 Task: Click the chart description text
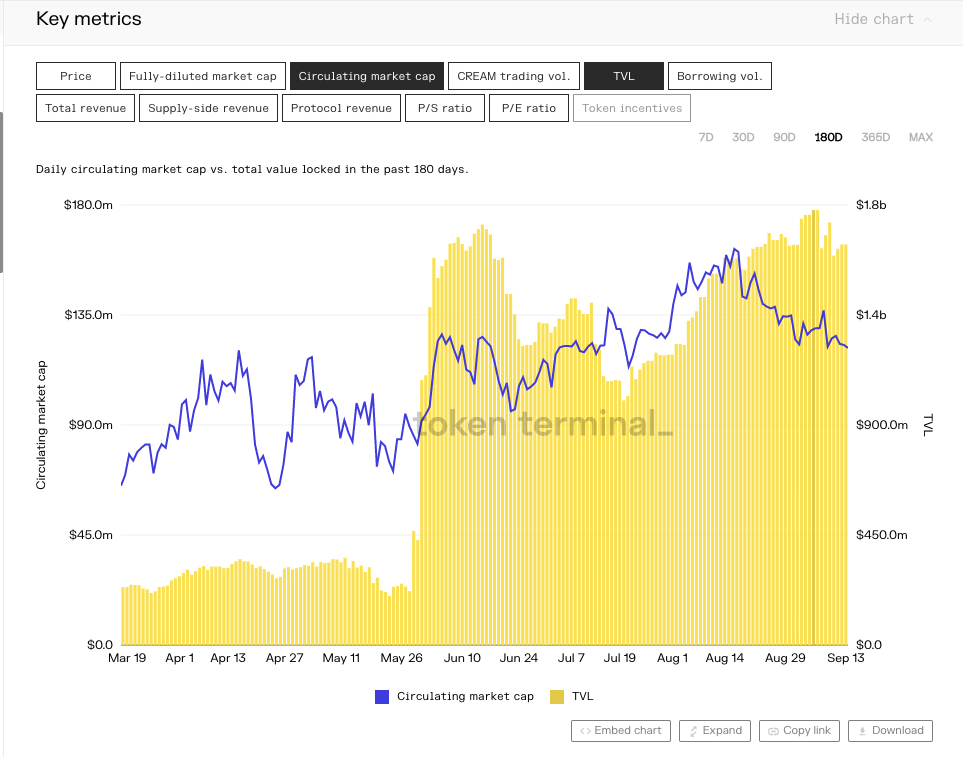pos(252,169)
